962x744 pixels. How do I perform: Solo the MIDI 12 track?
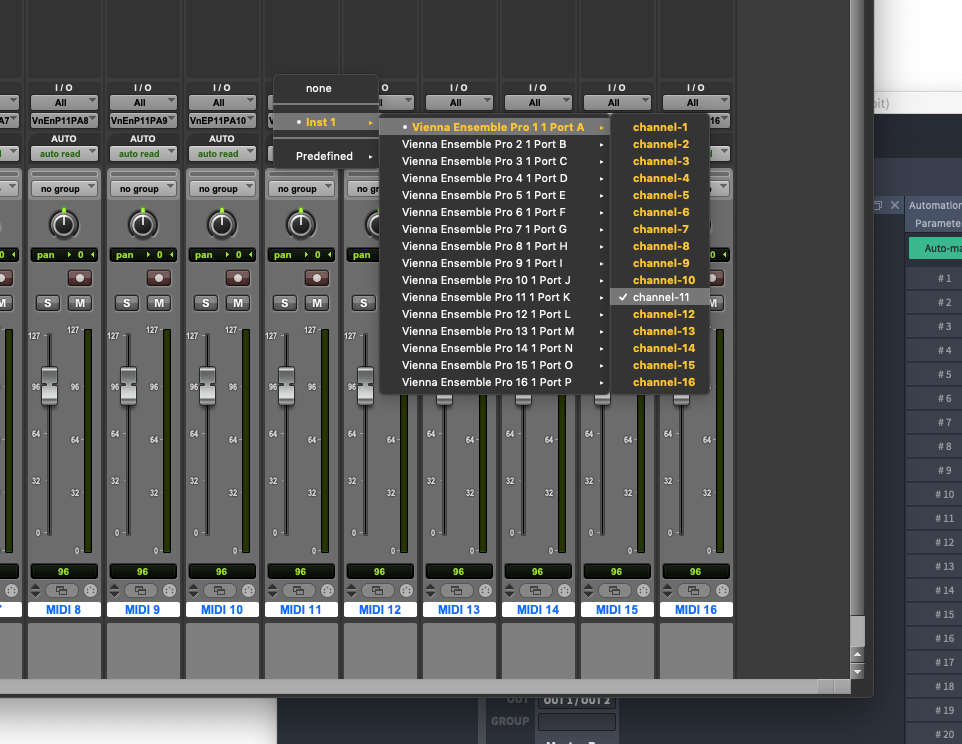tap(364, 303)
